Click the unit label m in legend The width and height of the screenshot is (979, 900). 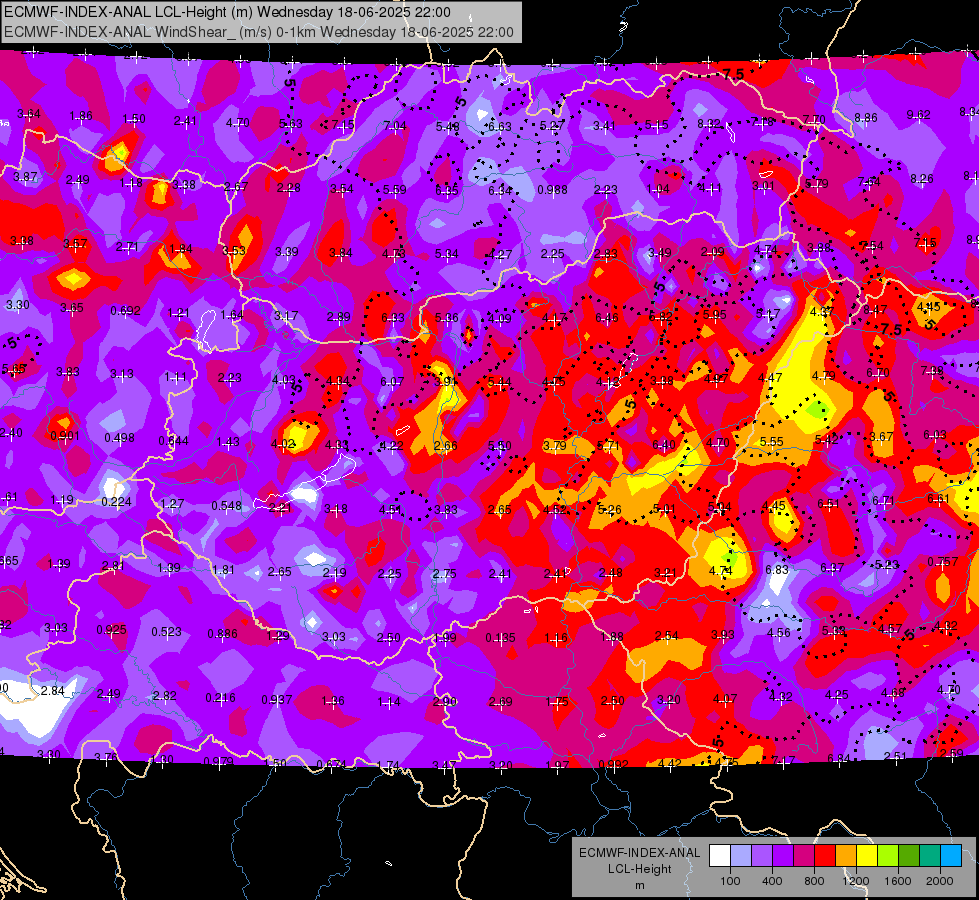(x=639, y=886)
